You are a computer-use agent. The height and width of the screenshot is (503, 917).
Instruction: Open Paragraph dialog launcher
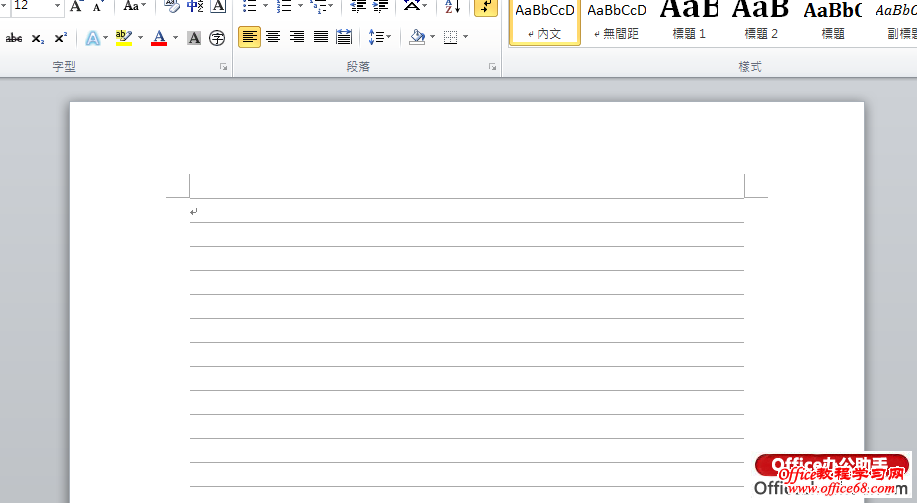click(492, 67)
